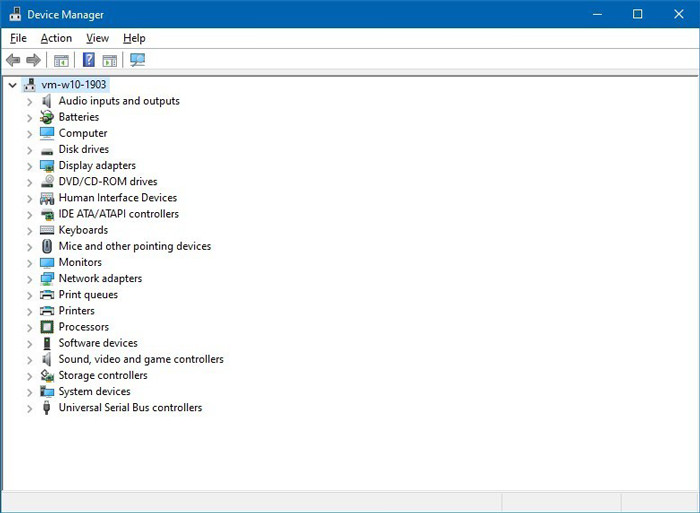The image size is (700, 513).
Task: Click the DVD/CD-ROM drives disc icon
Action: click(x=47, y=182)
